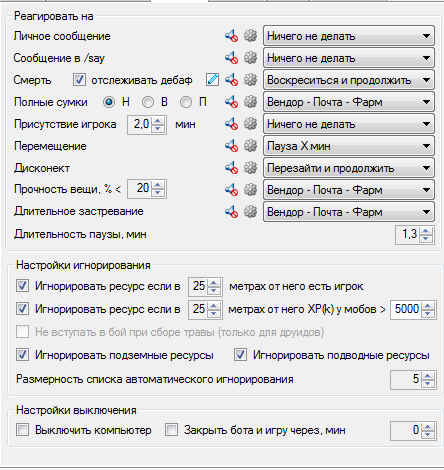
Task: Click sound icon for Полные сумки
Action: click(231, 102)
